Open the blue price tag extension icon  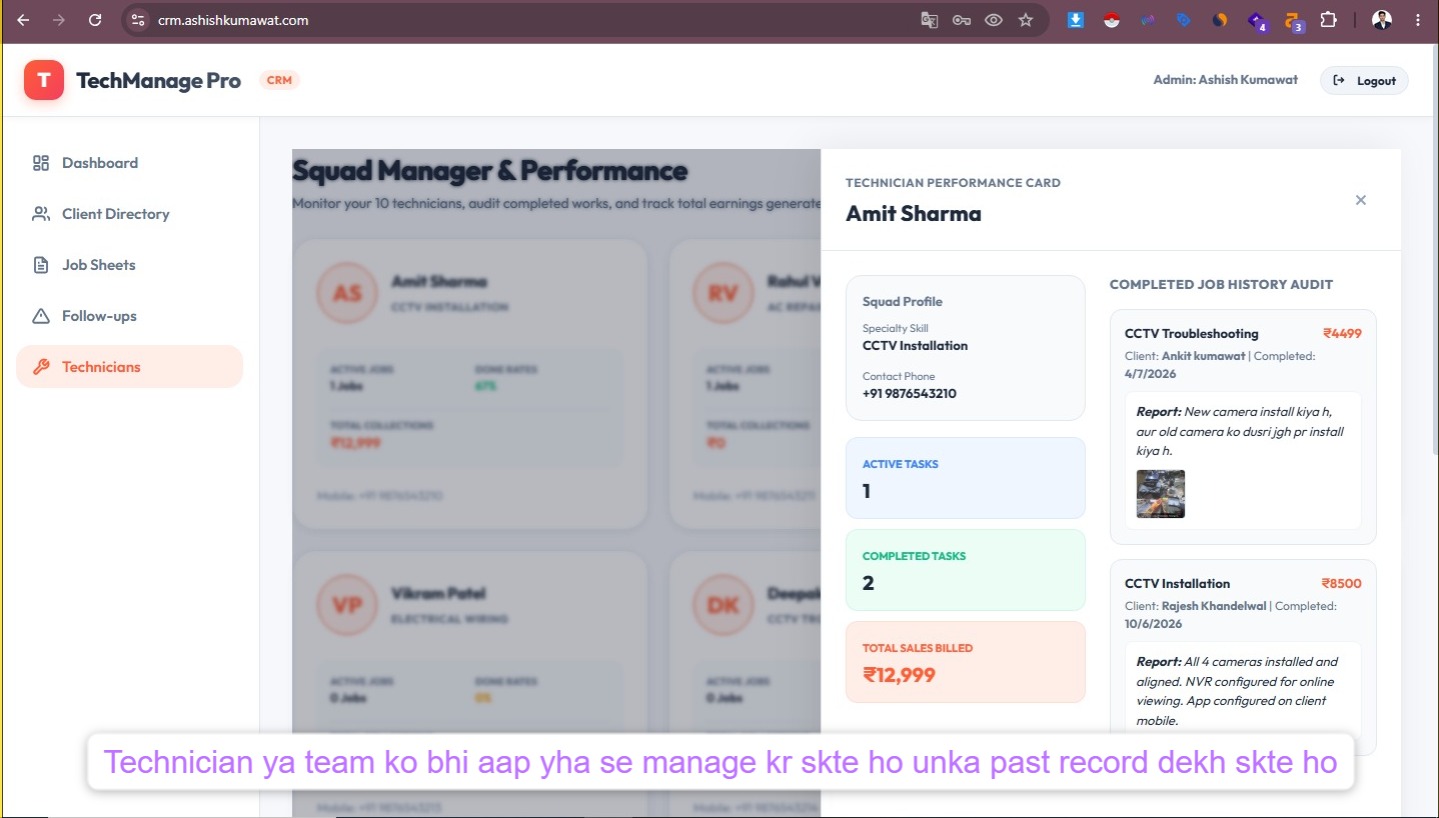click(1184, 20)
